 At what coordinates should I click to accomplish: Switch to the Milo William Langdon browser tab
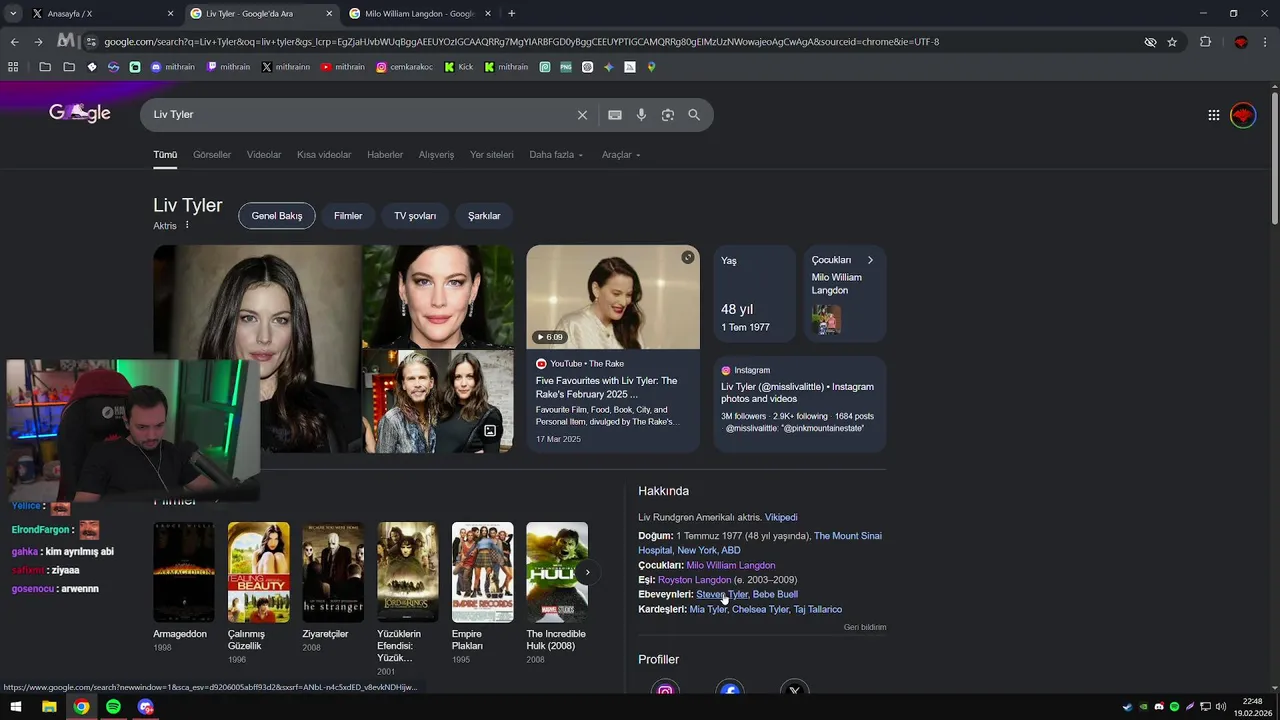click(x=418, y=14)
